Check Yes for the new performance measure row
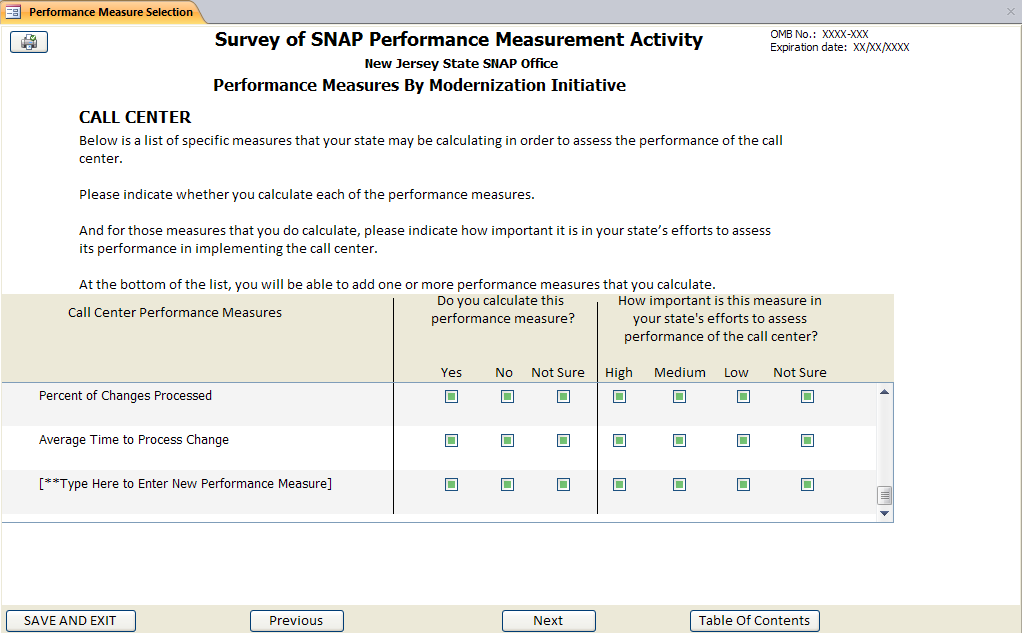The height and width of the screenshot is (633, 1022). point(451,484)
